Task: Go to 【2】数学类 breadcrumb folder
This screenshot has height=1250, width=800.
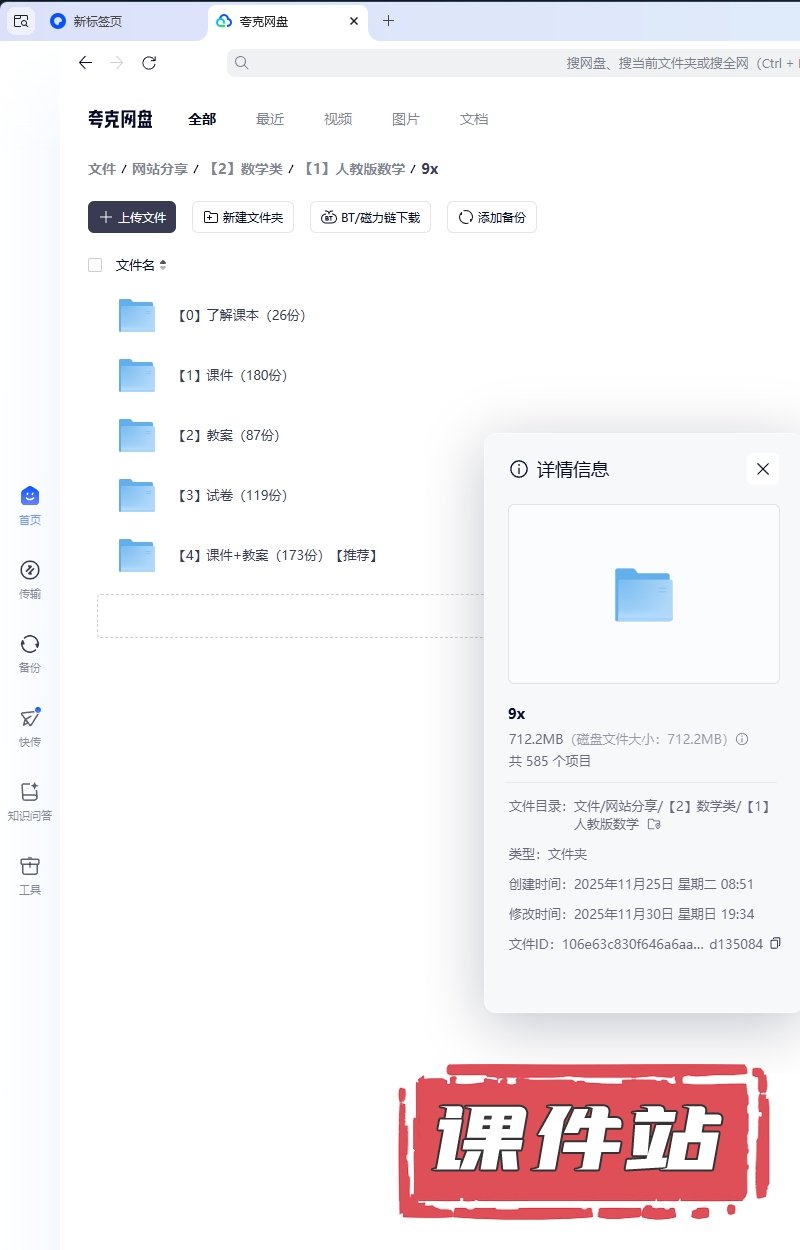Action: 244,169
